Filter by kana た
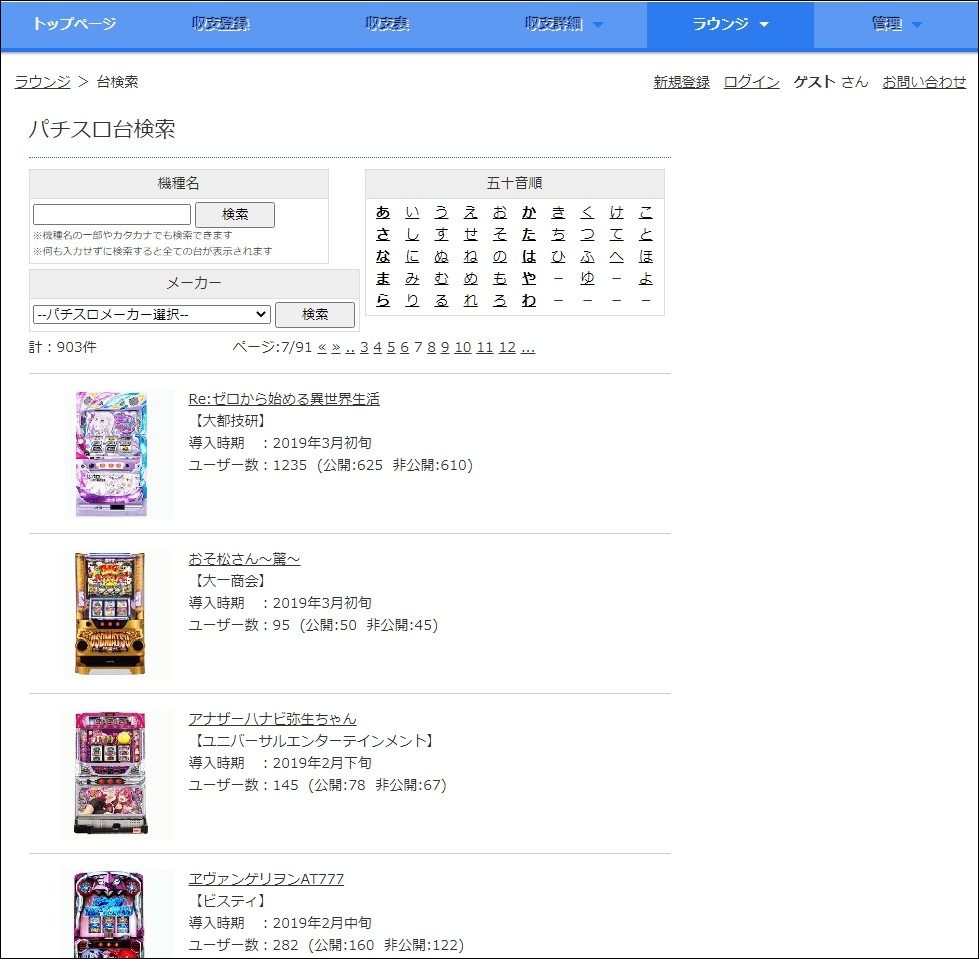Viewport: 979px width, 959px height. pos(529,234)
